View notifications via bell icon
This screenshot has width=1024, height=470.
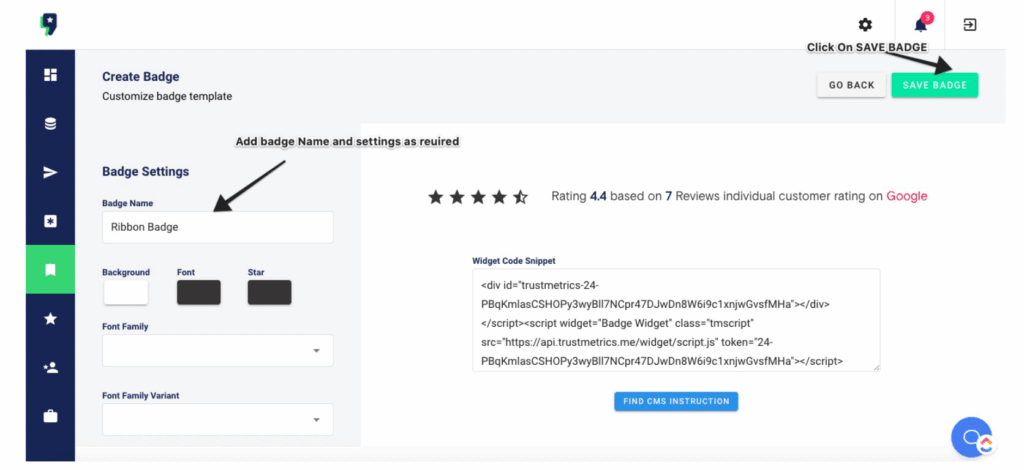(x=921, y=25)
